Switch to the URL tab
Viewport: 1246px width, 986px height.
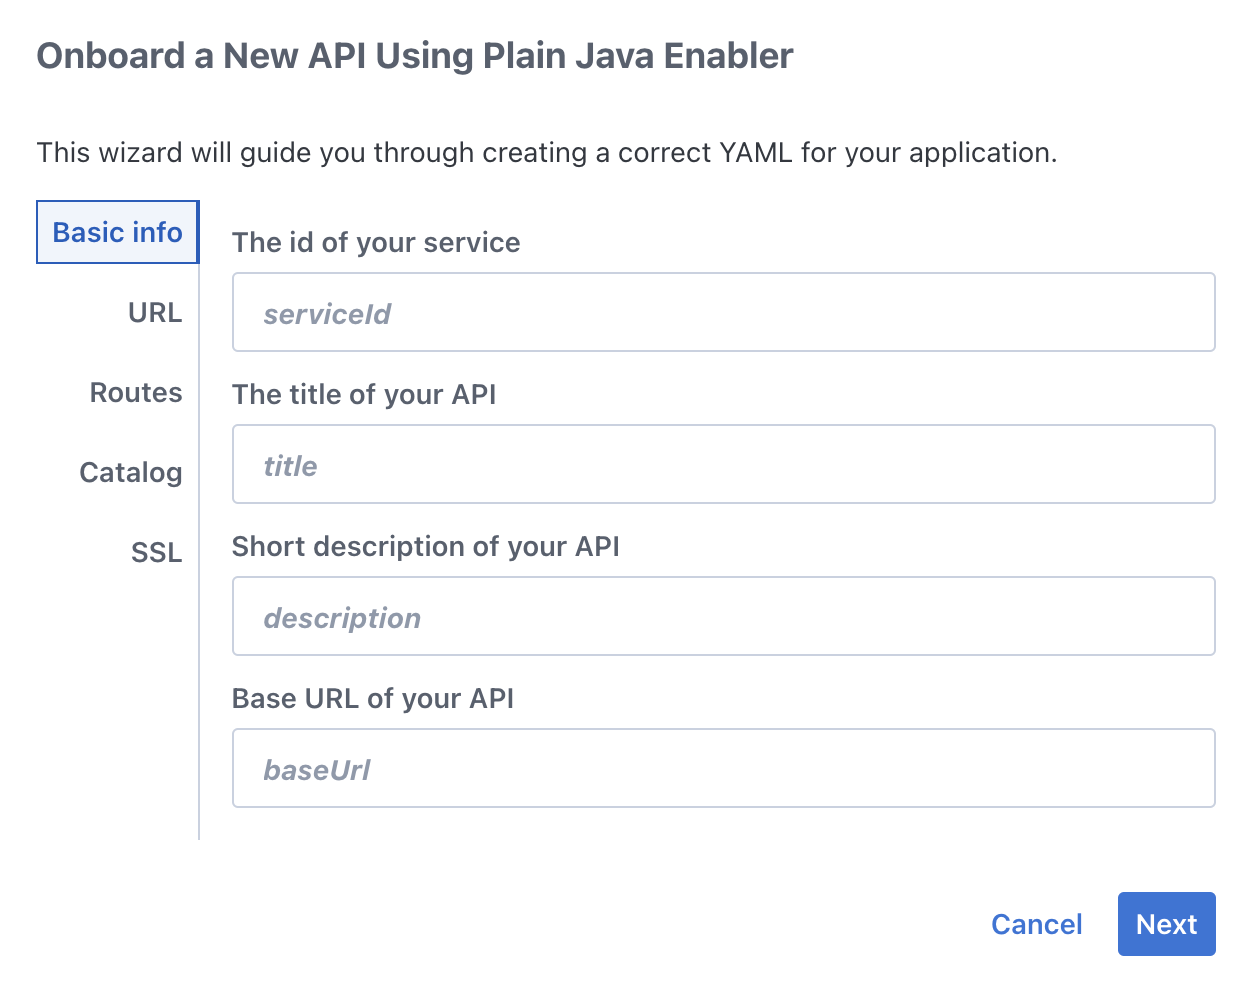point(155,313)
